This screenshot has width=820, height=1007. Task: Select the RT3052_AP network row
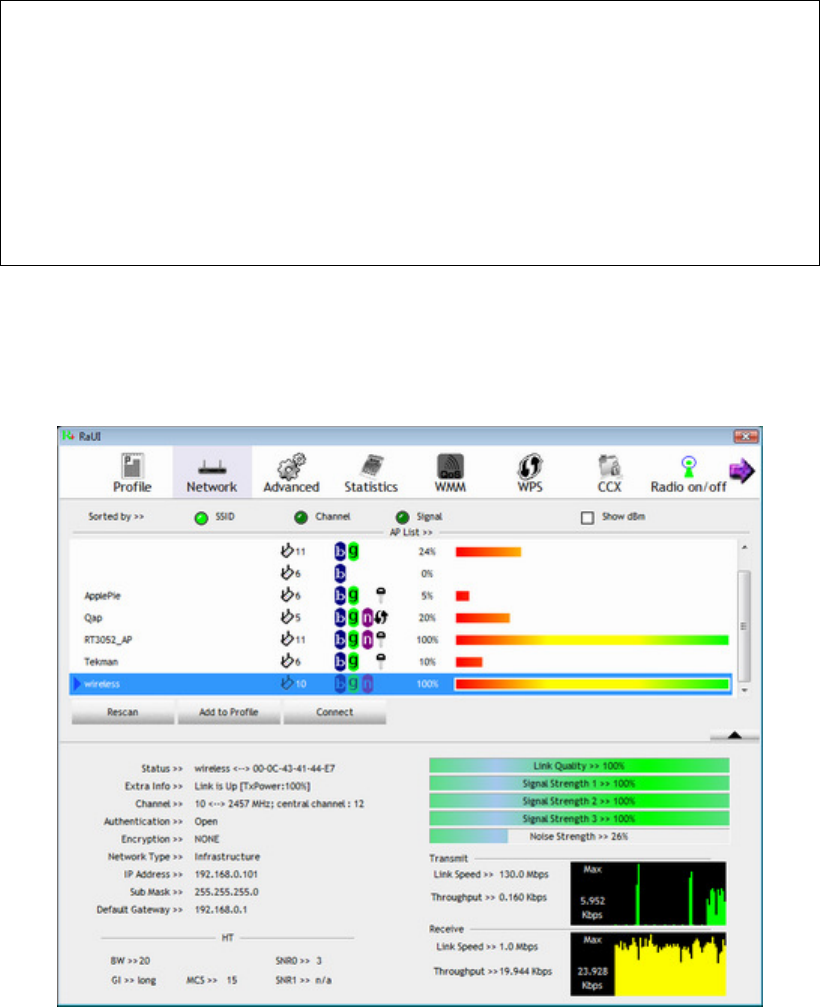click(x=401, y=640)
